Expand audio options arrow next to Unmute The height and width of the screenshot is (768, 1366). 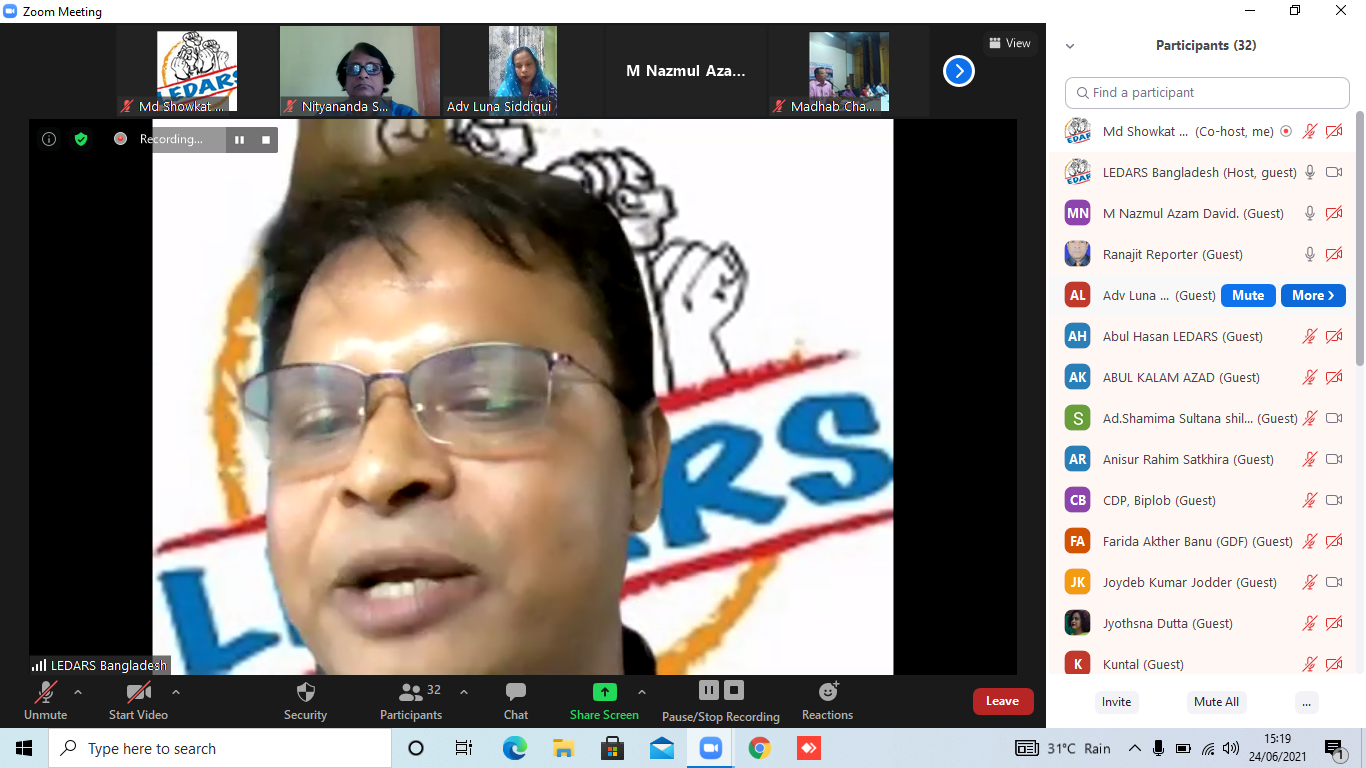[x=78, y=692]
